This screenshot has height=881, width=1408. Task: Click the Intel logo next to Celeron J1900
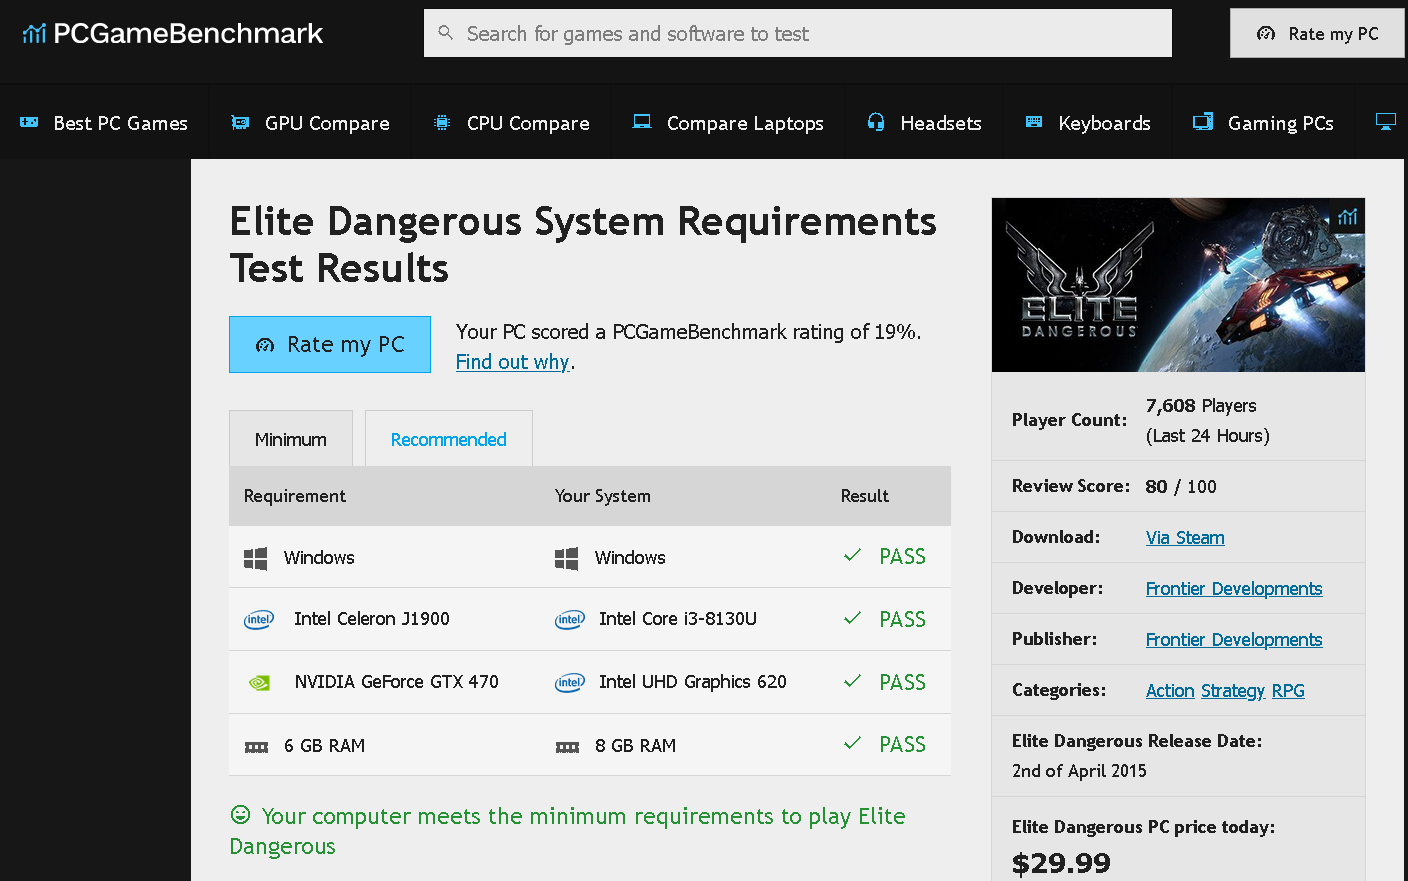[x=258, y=619]
